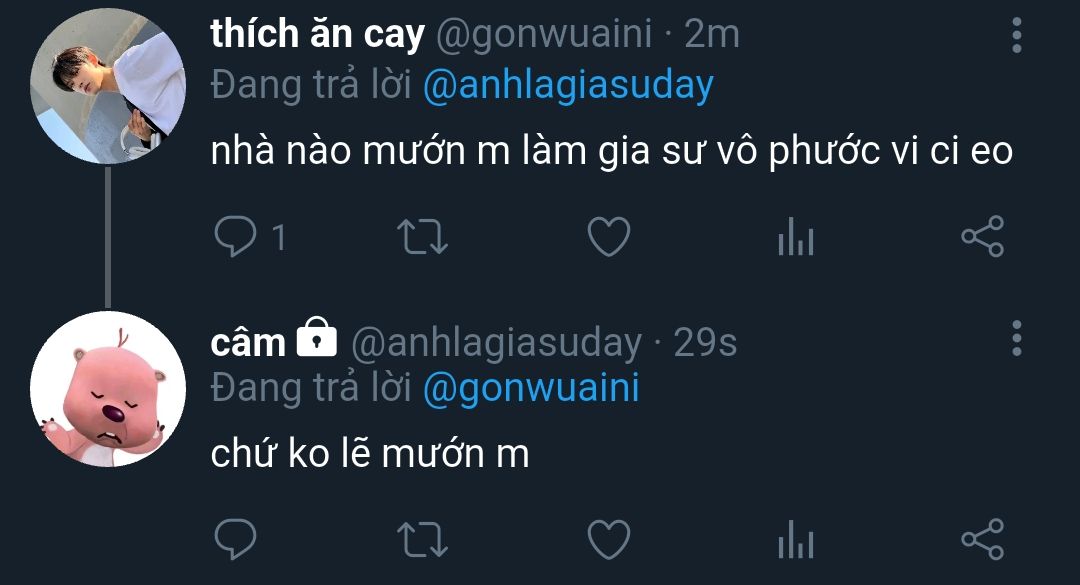This screenshot has width=1080, height=585.
Task: View analytics for thích ăn cay's tweet
Action: [x=796, y=238]
